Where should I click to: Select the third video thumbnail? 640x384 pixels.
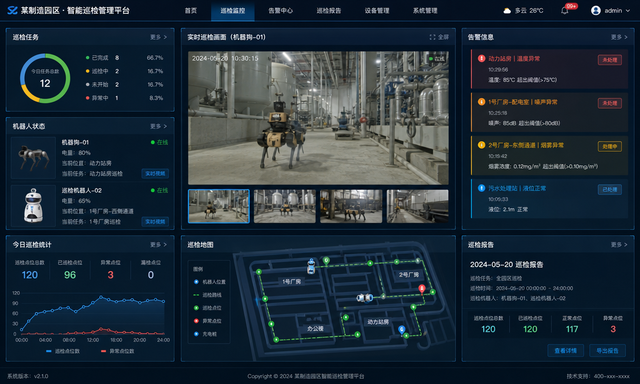351,206
